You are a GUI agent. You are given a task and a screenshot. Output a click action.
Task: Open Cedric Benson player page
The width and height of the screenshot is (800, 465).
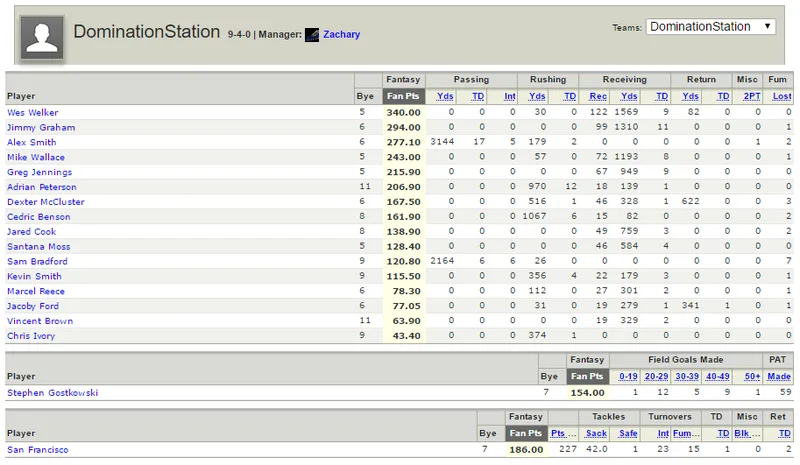coord(39,216)
